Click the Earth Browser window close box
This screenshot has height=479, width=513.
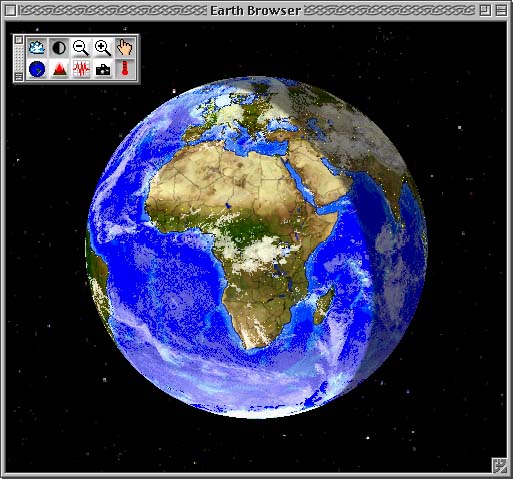11,11
